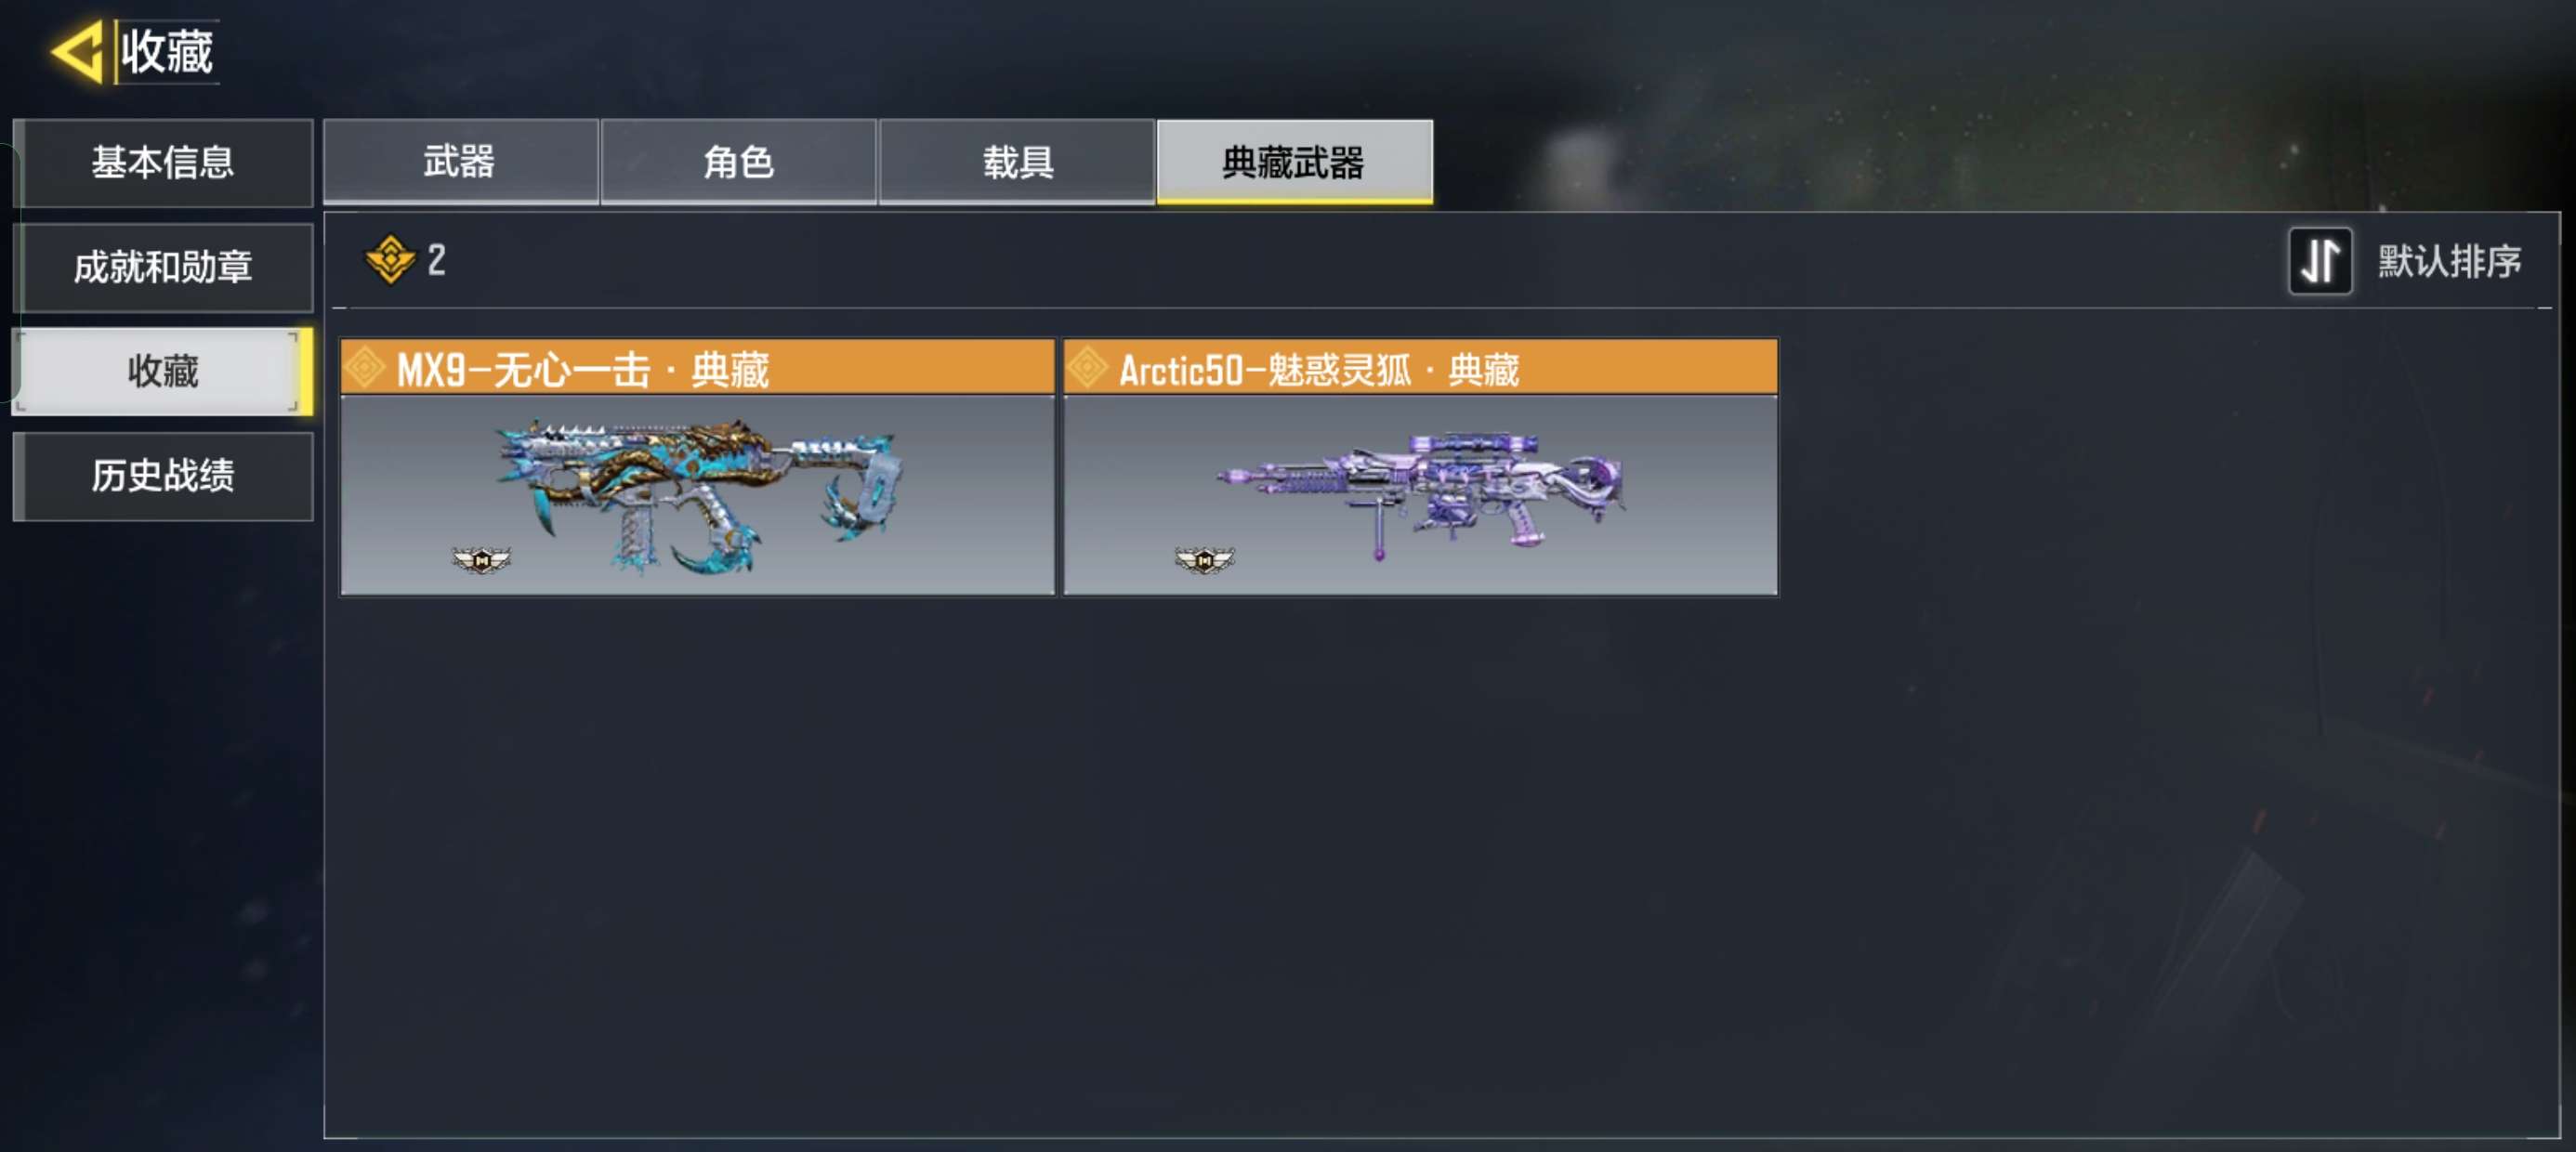Select the MX9 blue dragon weapon image
This screenshot has height=1152, width=2576.
(x=697, y=496)
